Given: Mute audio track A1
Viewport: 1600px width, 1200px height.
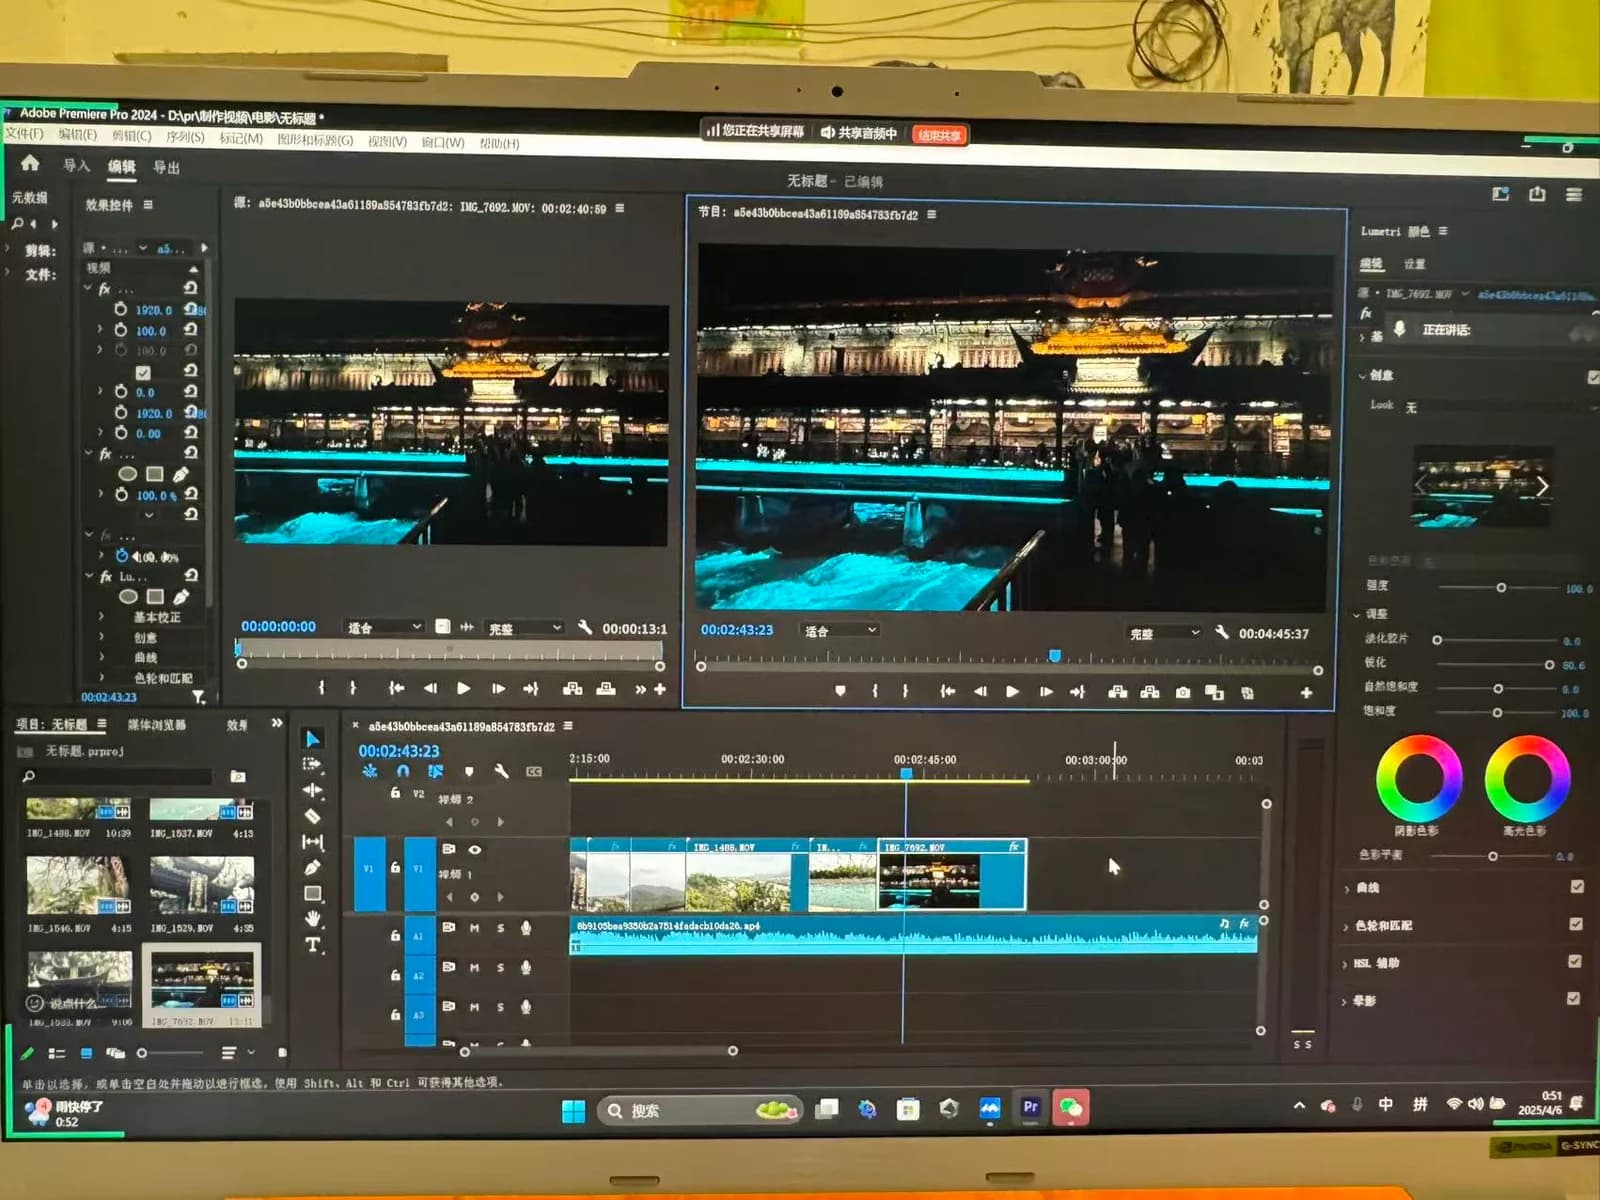Looking at the screenshot, I should tap(475, 928).
